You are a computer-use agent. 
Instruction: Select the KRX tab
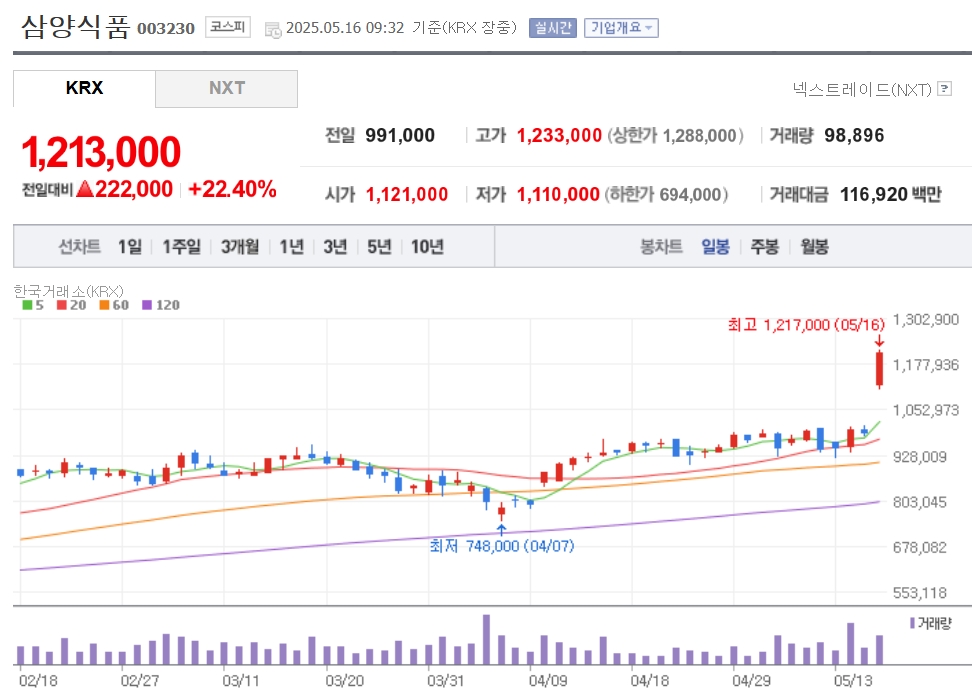point(84,88)
